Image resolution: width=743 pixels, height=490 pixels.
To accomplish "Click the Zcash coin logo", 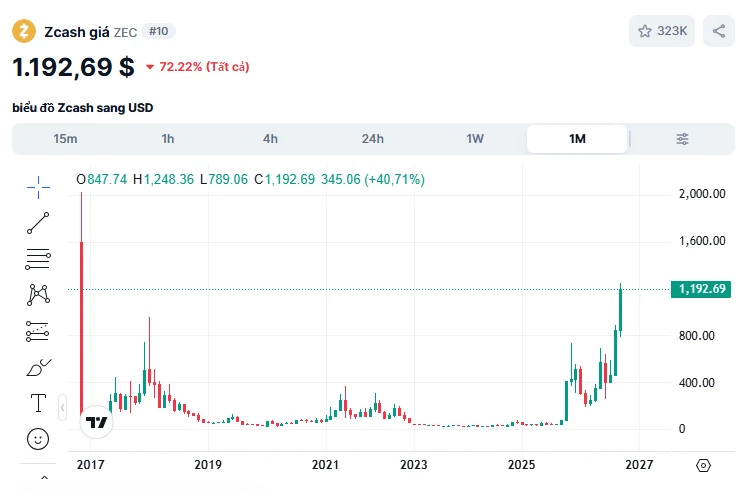I will [24, 31].
